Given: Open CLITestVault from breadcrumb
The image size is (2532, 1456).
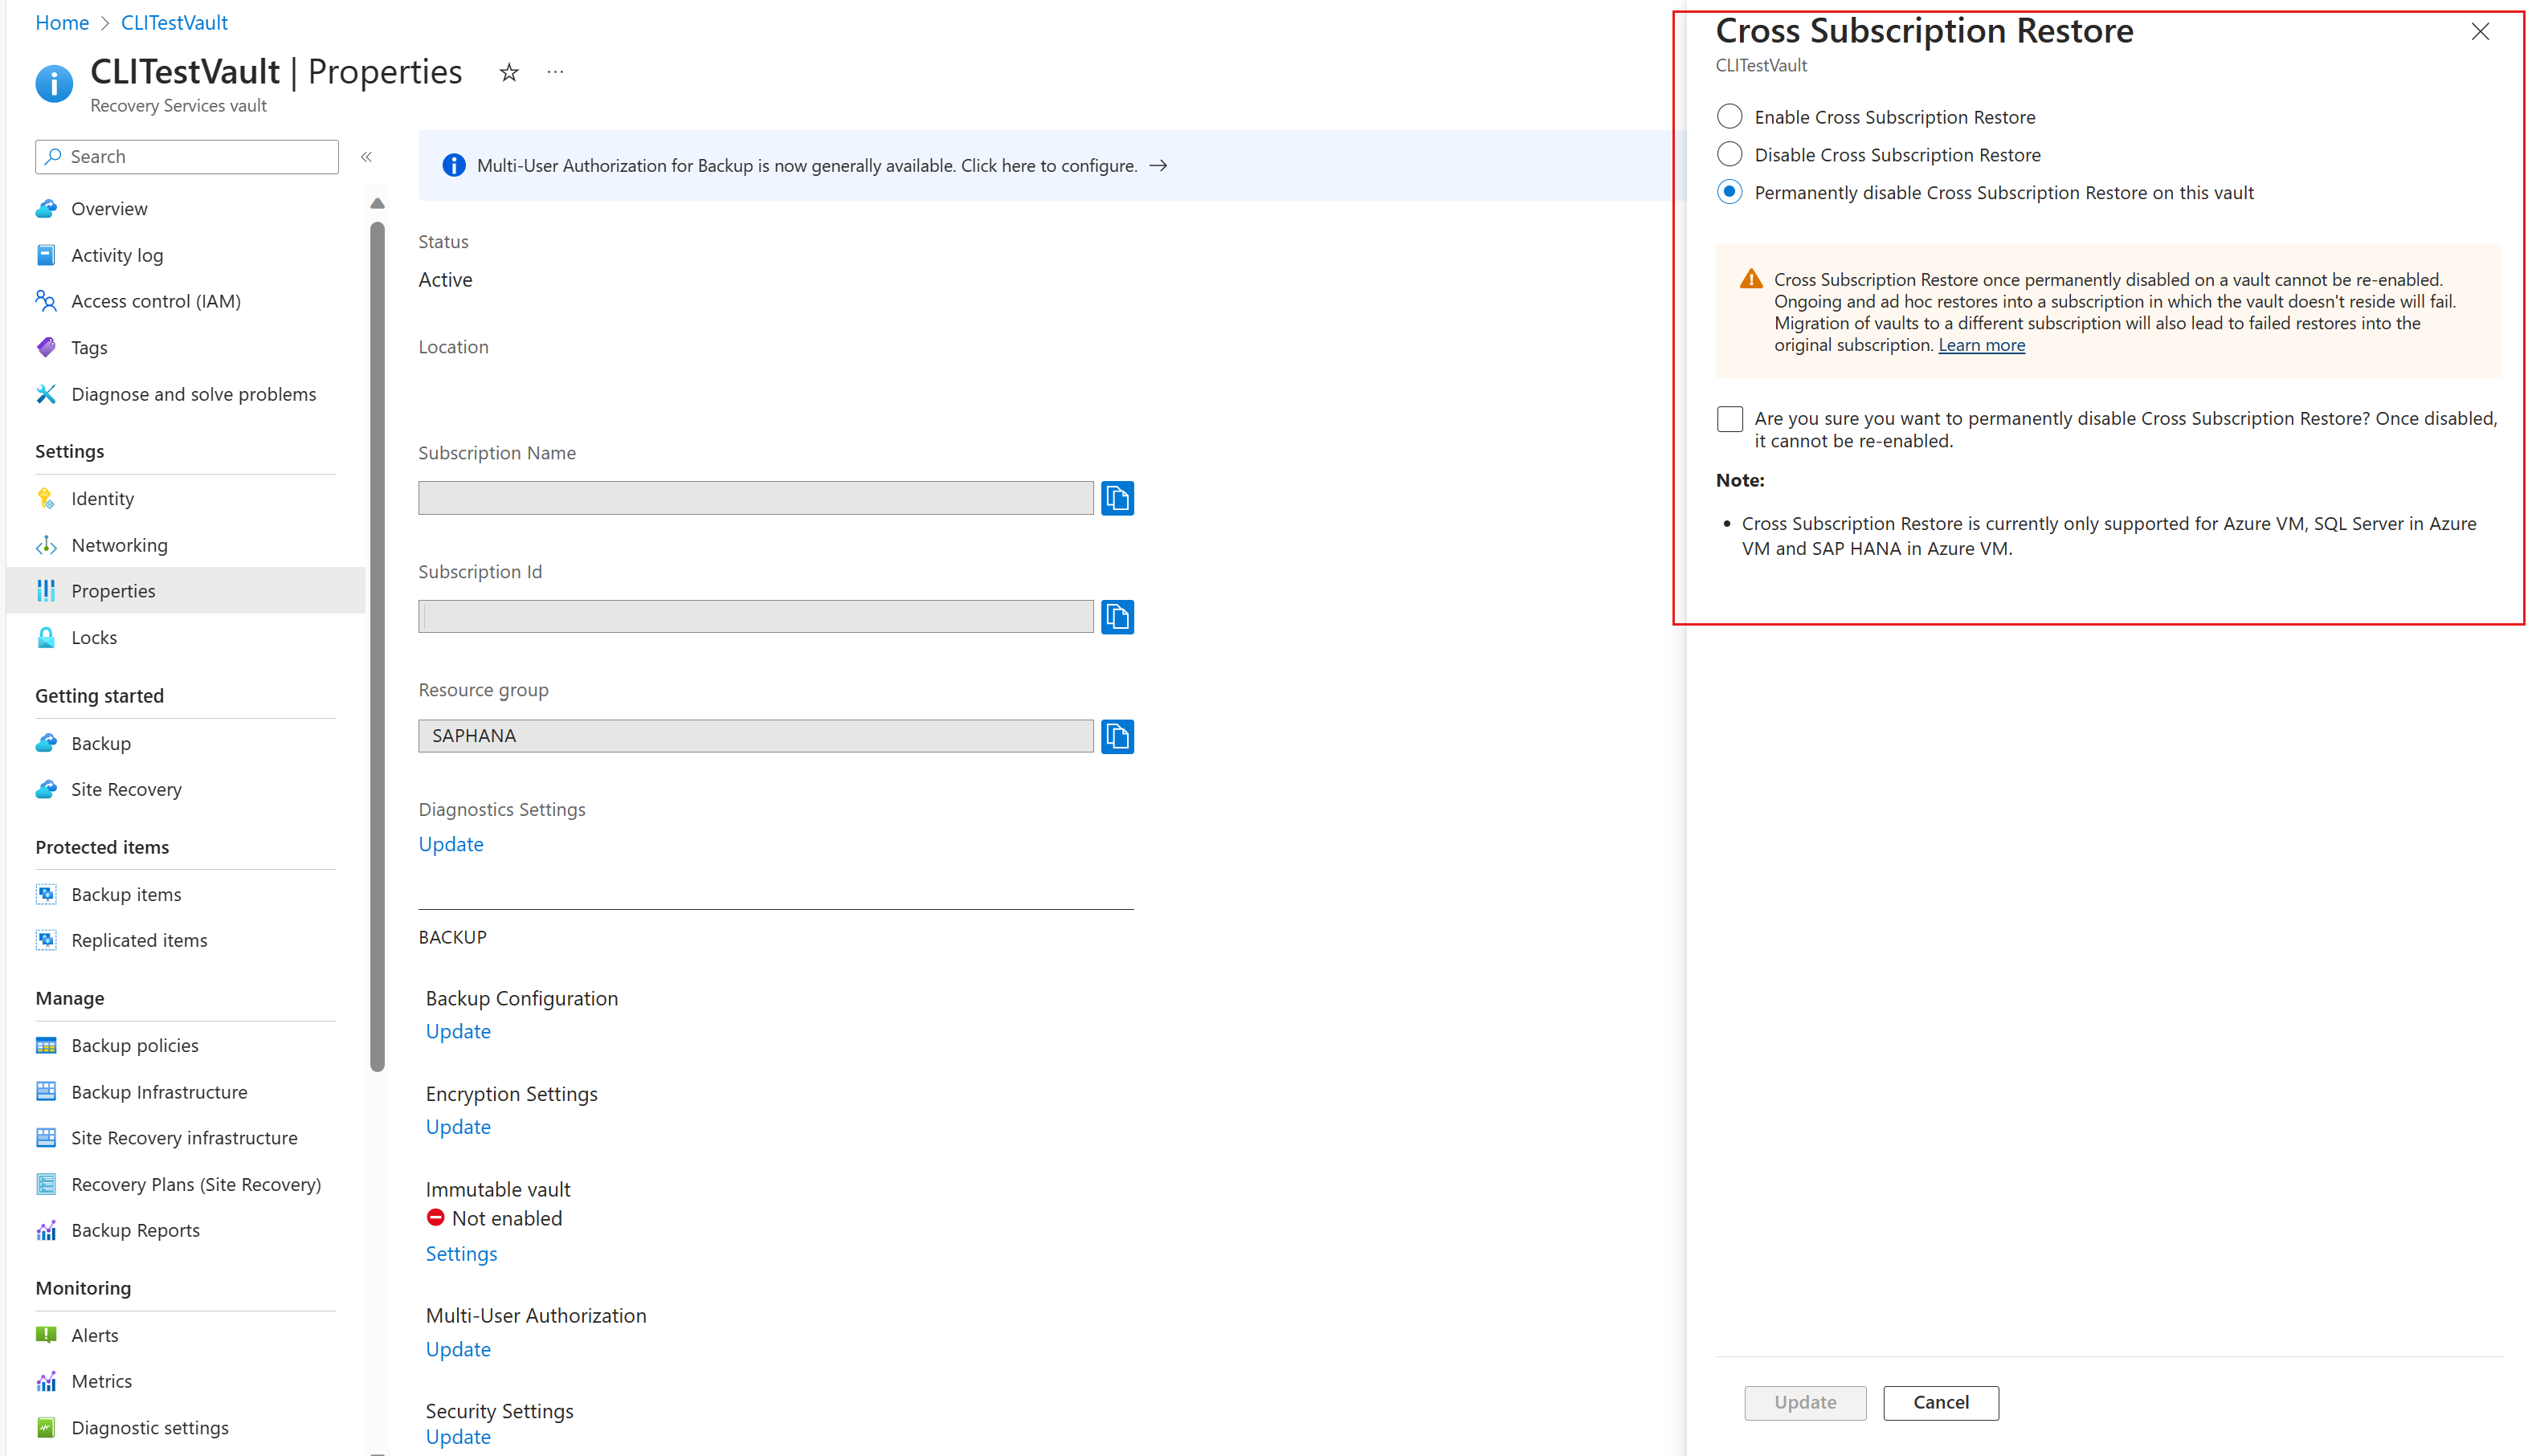Looking at the screenshot, I should 174,22.
